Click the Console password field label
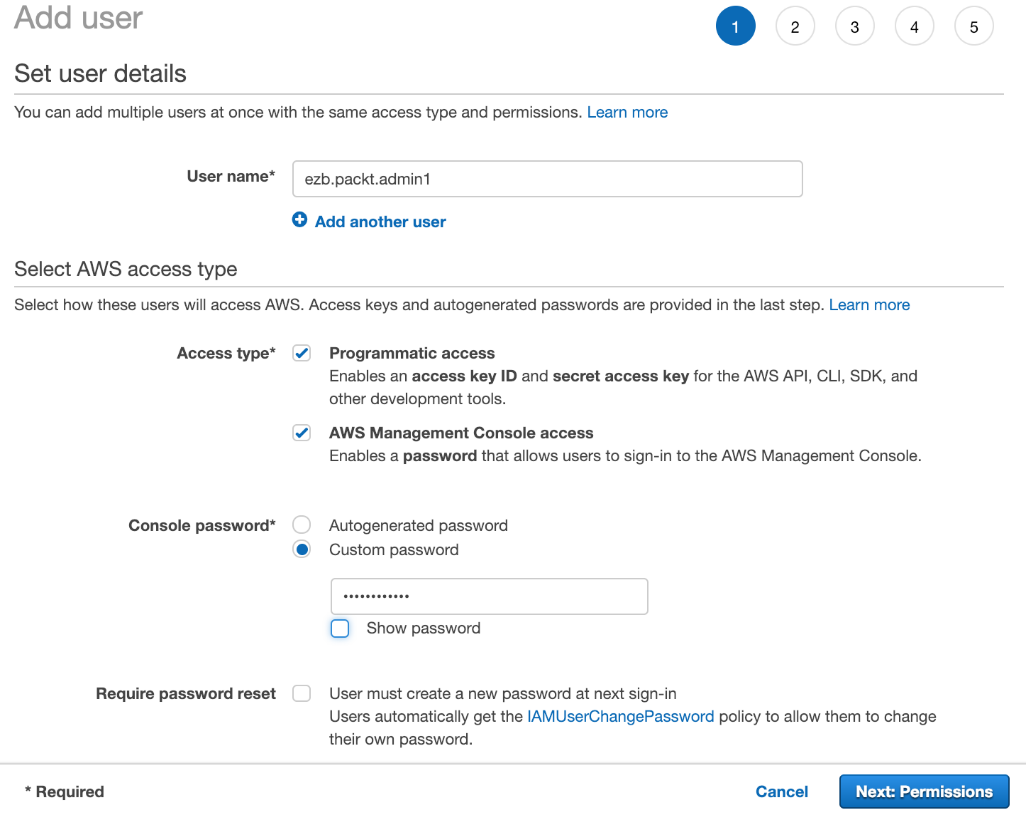1026x815 pixels. point(202,525)
